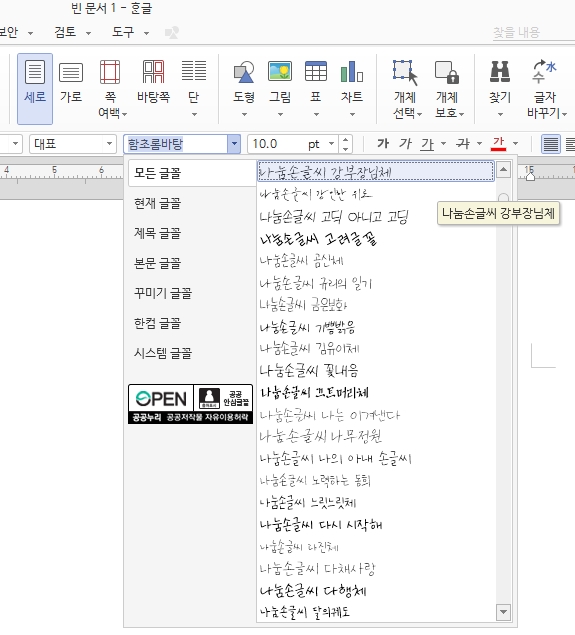This screenshot has height=635, width=575.
Task: Select the 꾸미기 글꼴 category
Action: coord(192,293)
